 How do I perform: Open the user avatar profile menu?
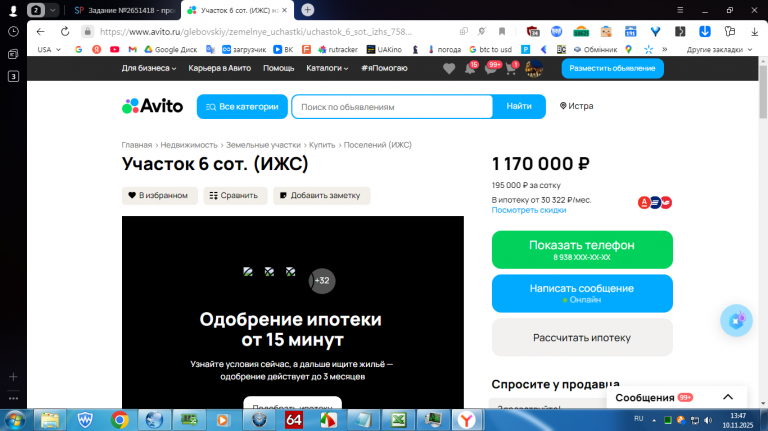click(x=534, y=69)
